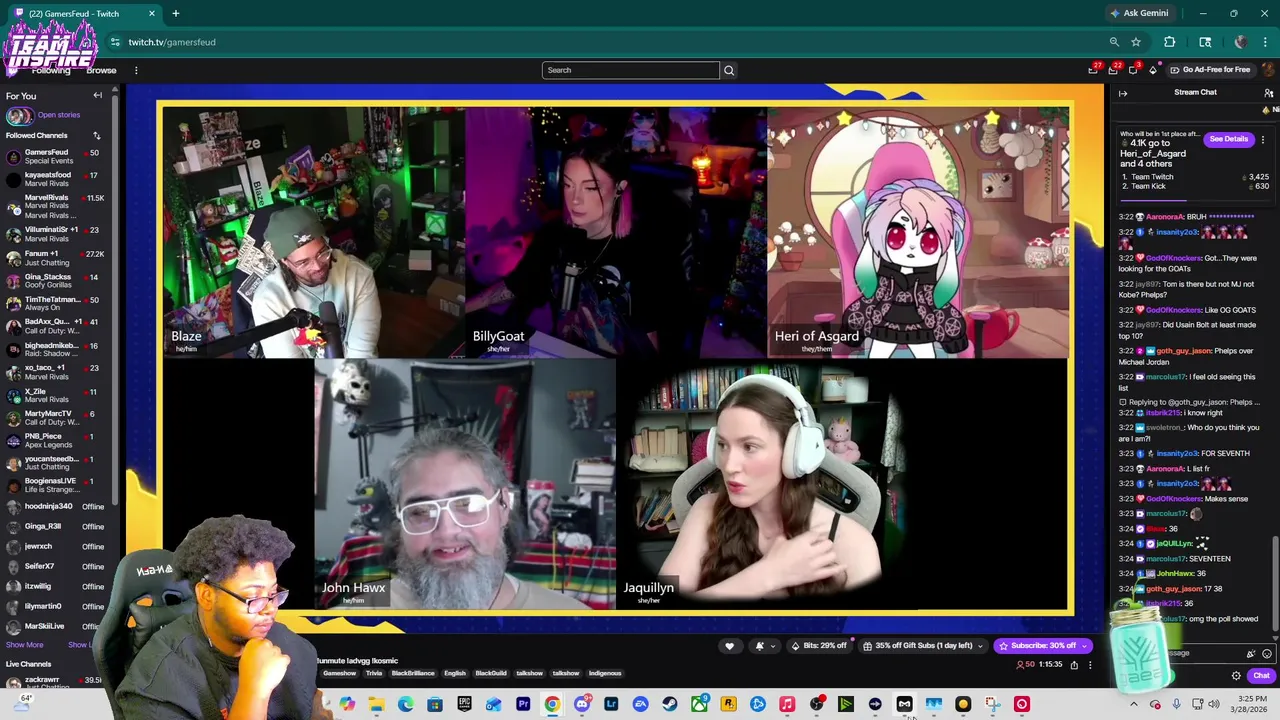Click Go Ad-Free for Free button

(x=1209, y=70)
